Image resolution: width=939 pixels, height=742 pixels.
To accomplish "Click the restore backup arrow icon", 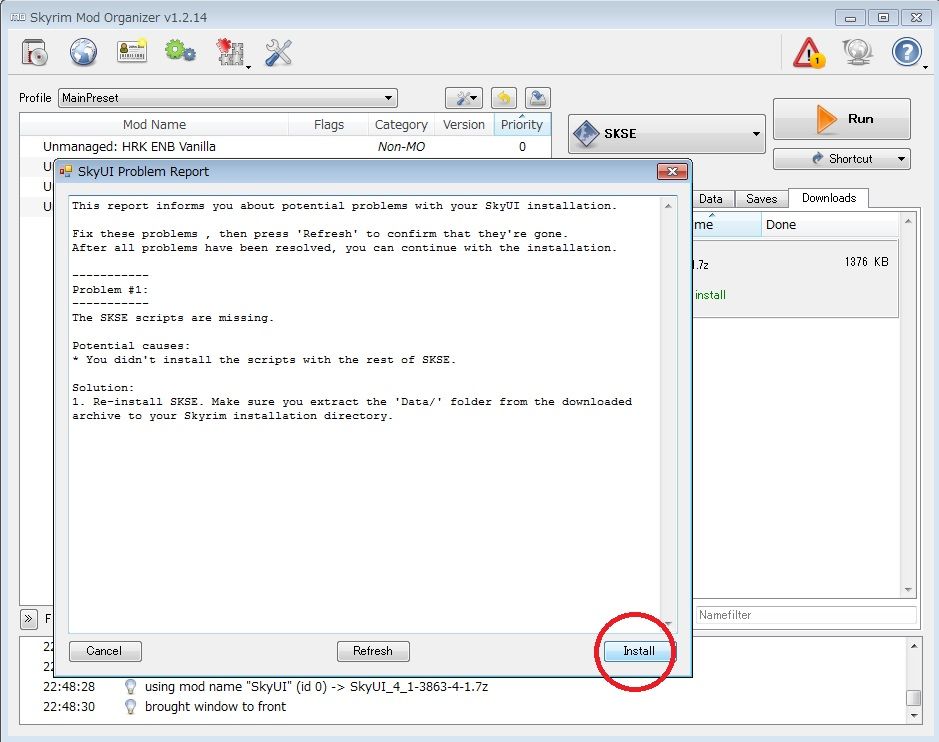I will pos(504,98).
